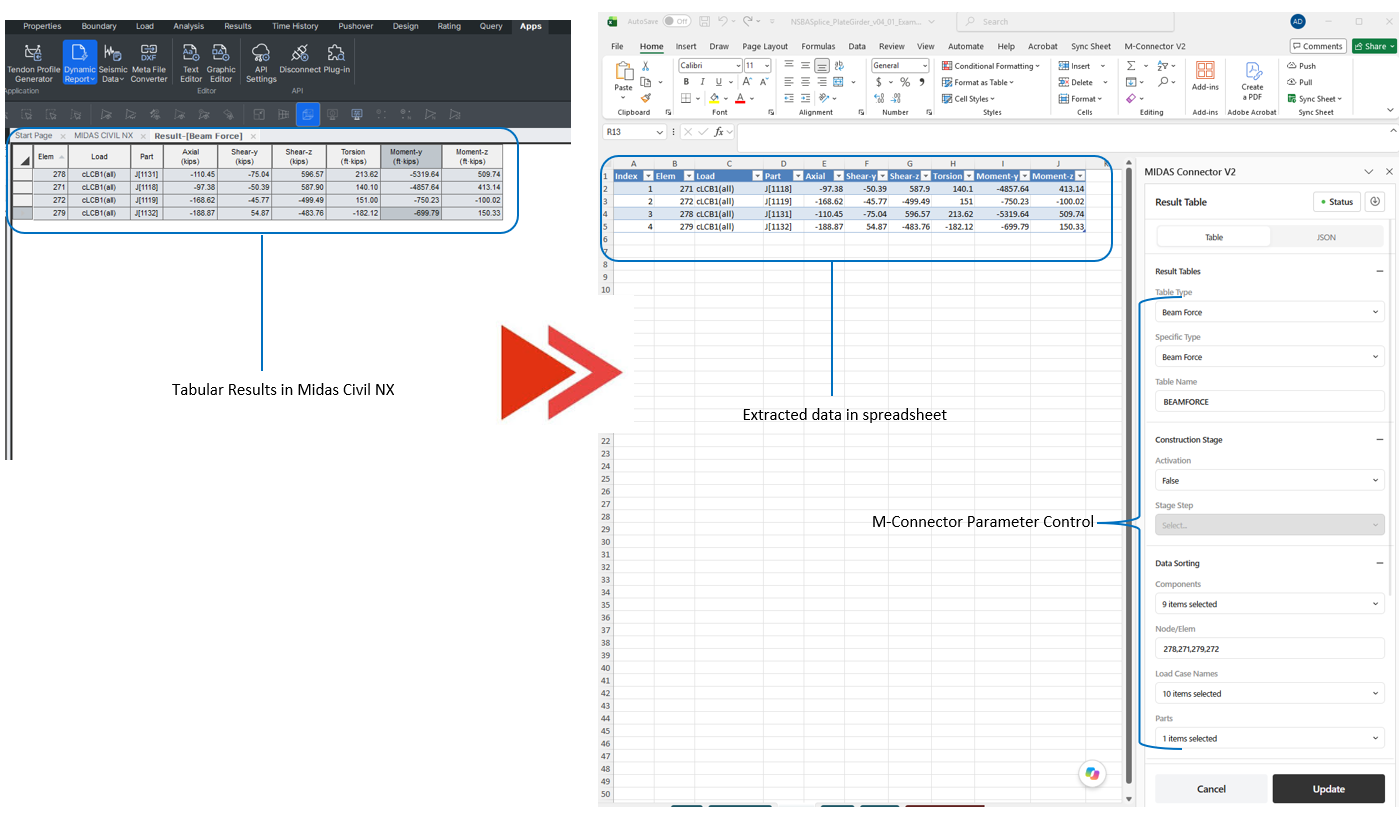Click Pull in the Sync Sheet group
1400x820 pixels.
(1300, 82)
